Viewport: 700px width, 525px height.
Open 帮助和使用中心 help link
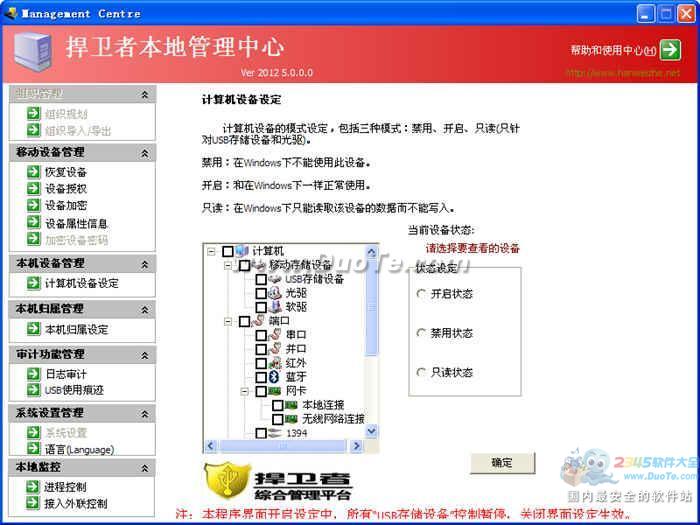coord(613,50)
